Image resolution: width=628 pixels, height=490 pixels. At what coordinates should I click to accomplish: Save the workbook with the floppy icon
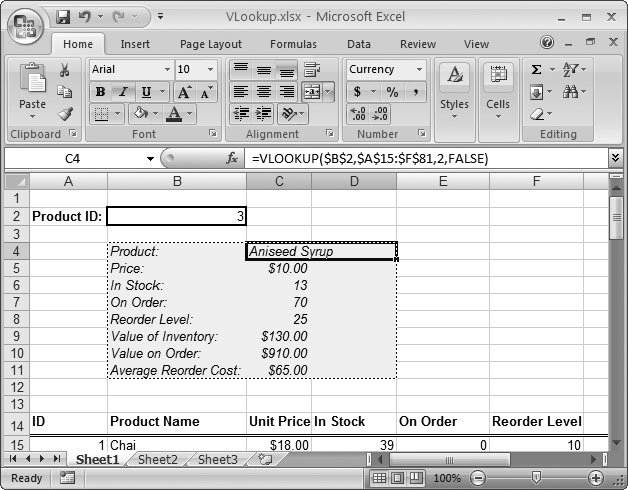(x=63, y=17)
